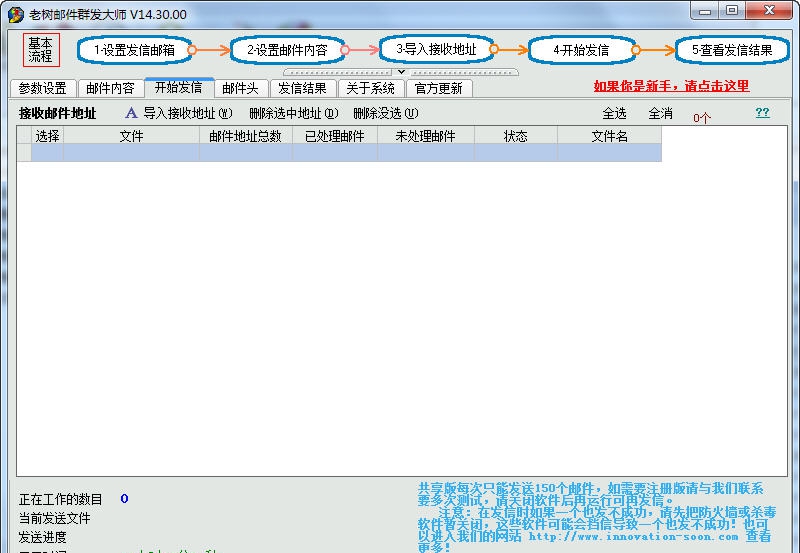Open step 1-设置发信邮箱
The width and height of the screenshot is (800, 553).
[x=135, y=50]
